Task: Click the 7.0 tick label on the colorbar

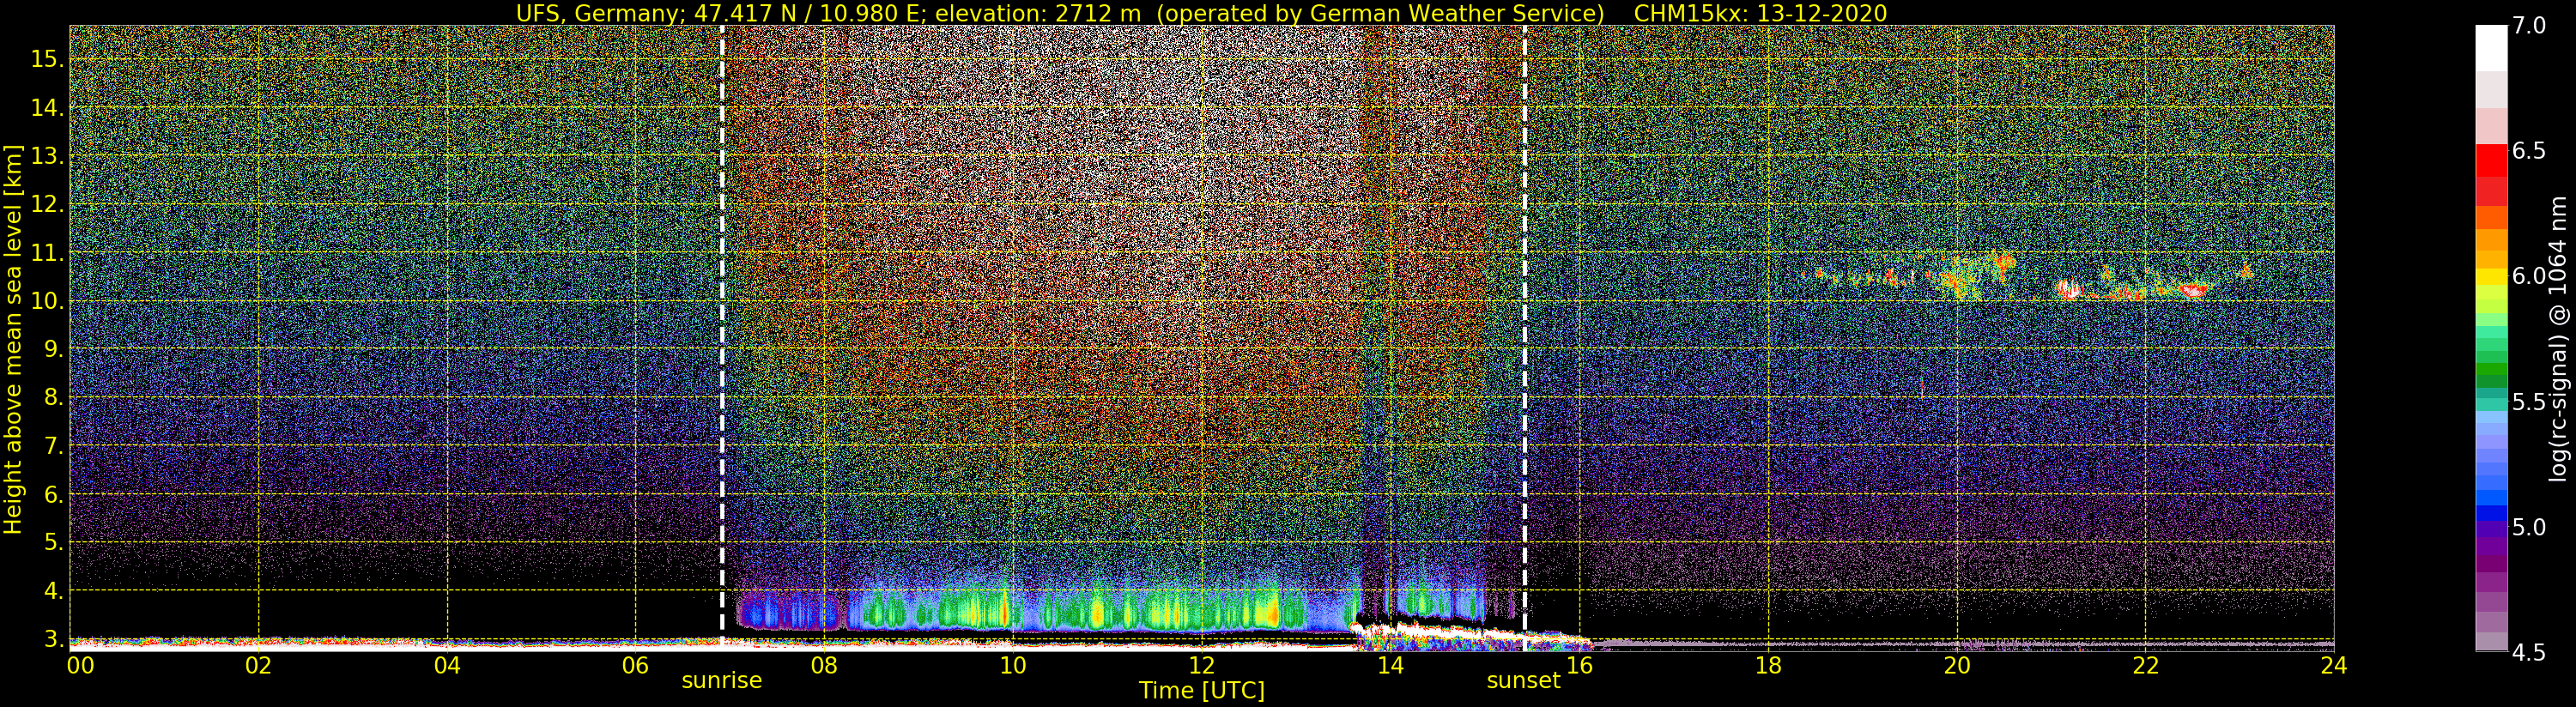Action: pos(2528,26)
